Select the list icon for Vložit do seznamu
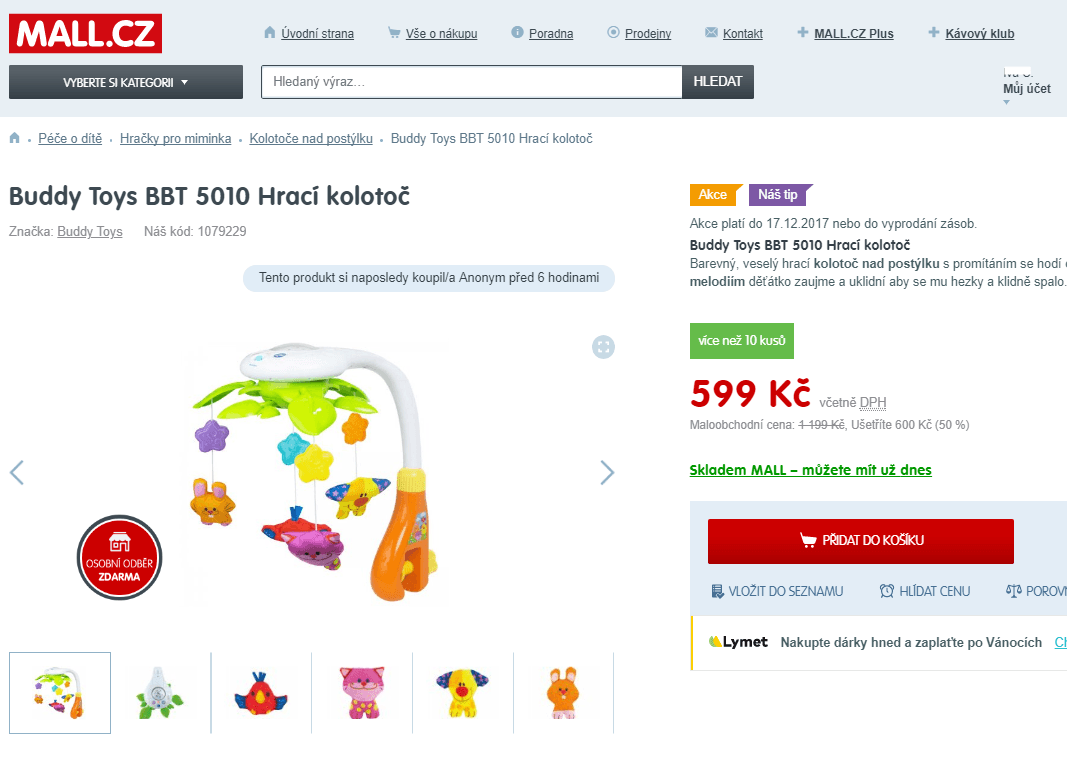Screen dimensions: 1067x767 (x=715, y=591)
